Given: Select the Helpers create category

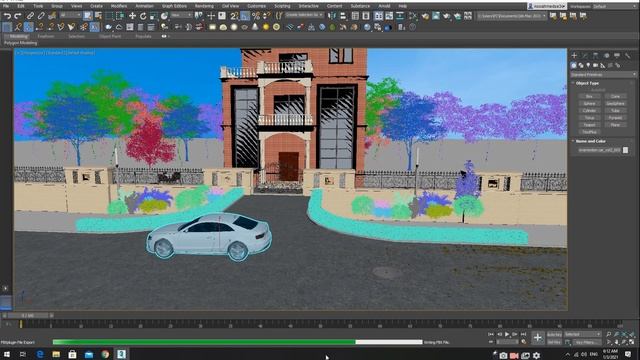Looking at the screenshot, I should pos(603,65).
